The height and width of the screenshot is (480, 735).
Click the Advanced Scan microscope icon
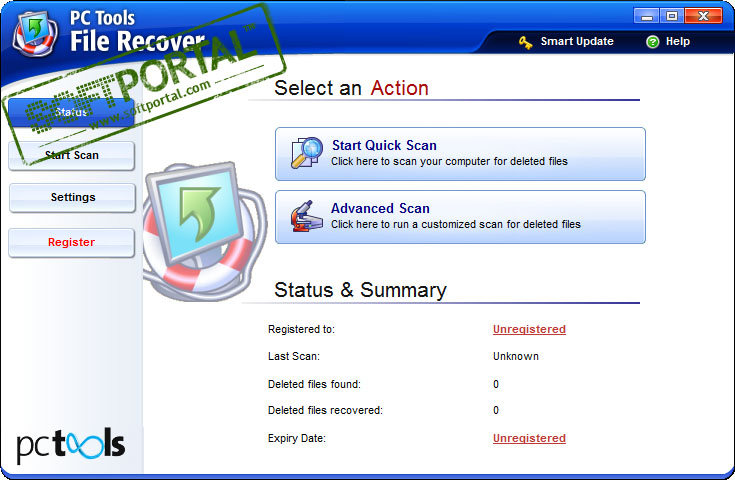(307, 216)
